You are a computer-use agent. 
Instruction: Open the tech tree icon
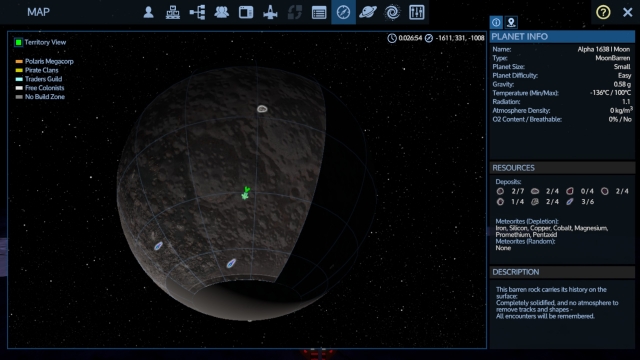tap(197, 12)
